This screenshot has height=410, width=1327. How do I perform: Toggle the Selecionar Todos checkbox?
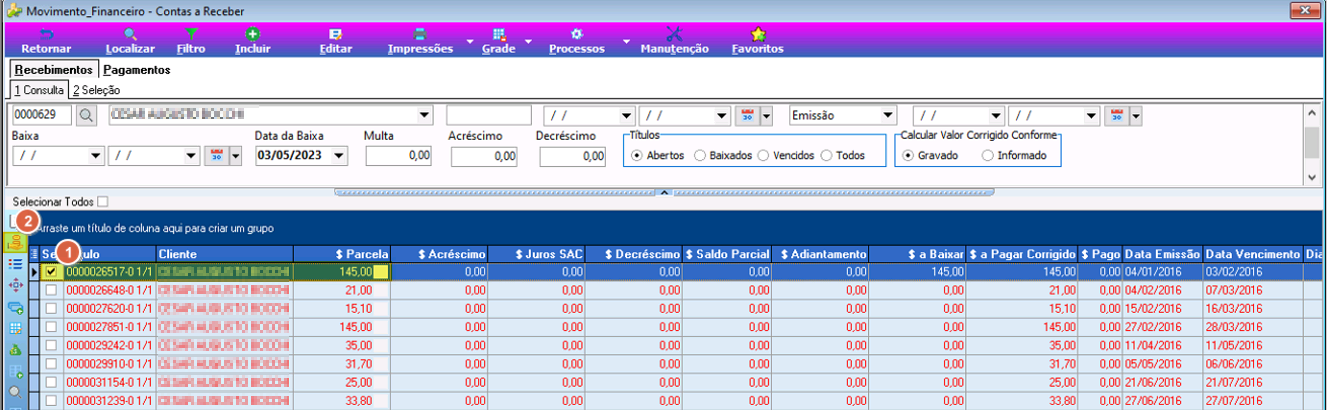103,201
